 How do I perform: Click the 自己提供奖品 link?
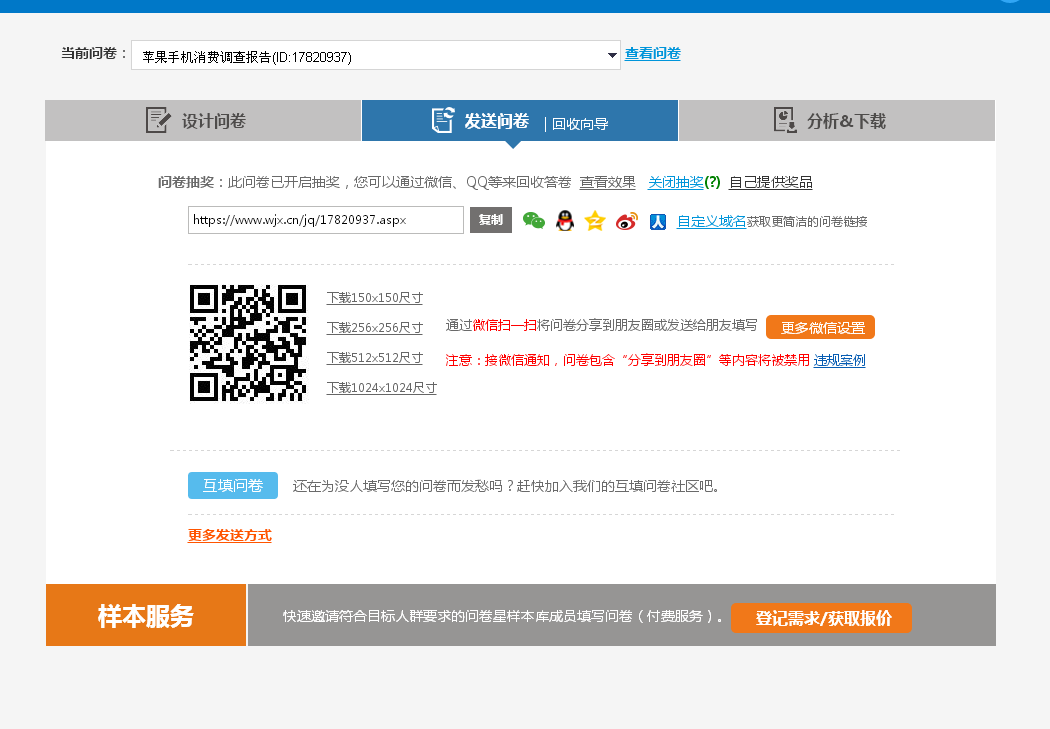tap(771, 182)
